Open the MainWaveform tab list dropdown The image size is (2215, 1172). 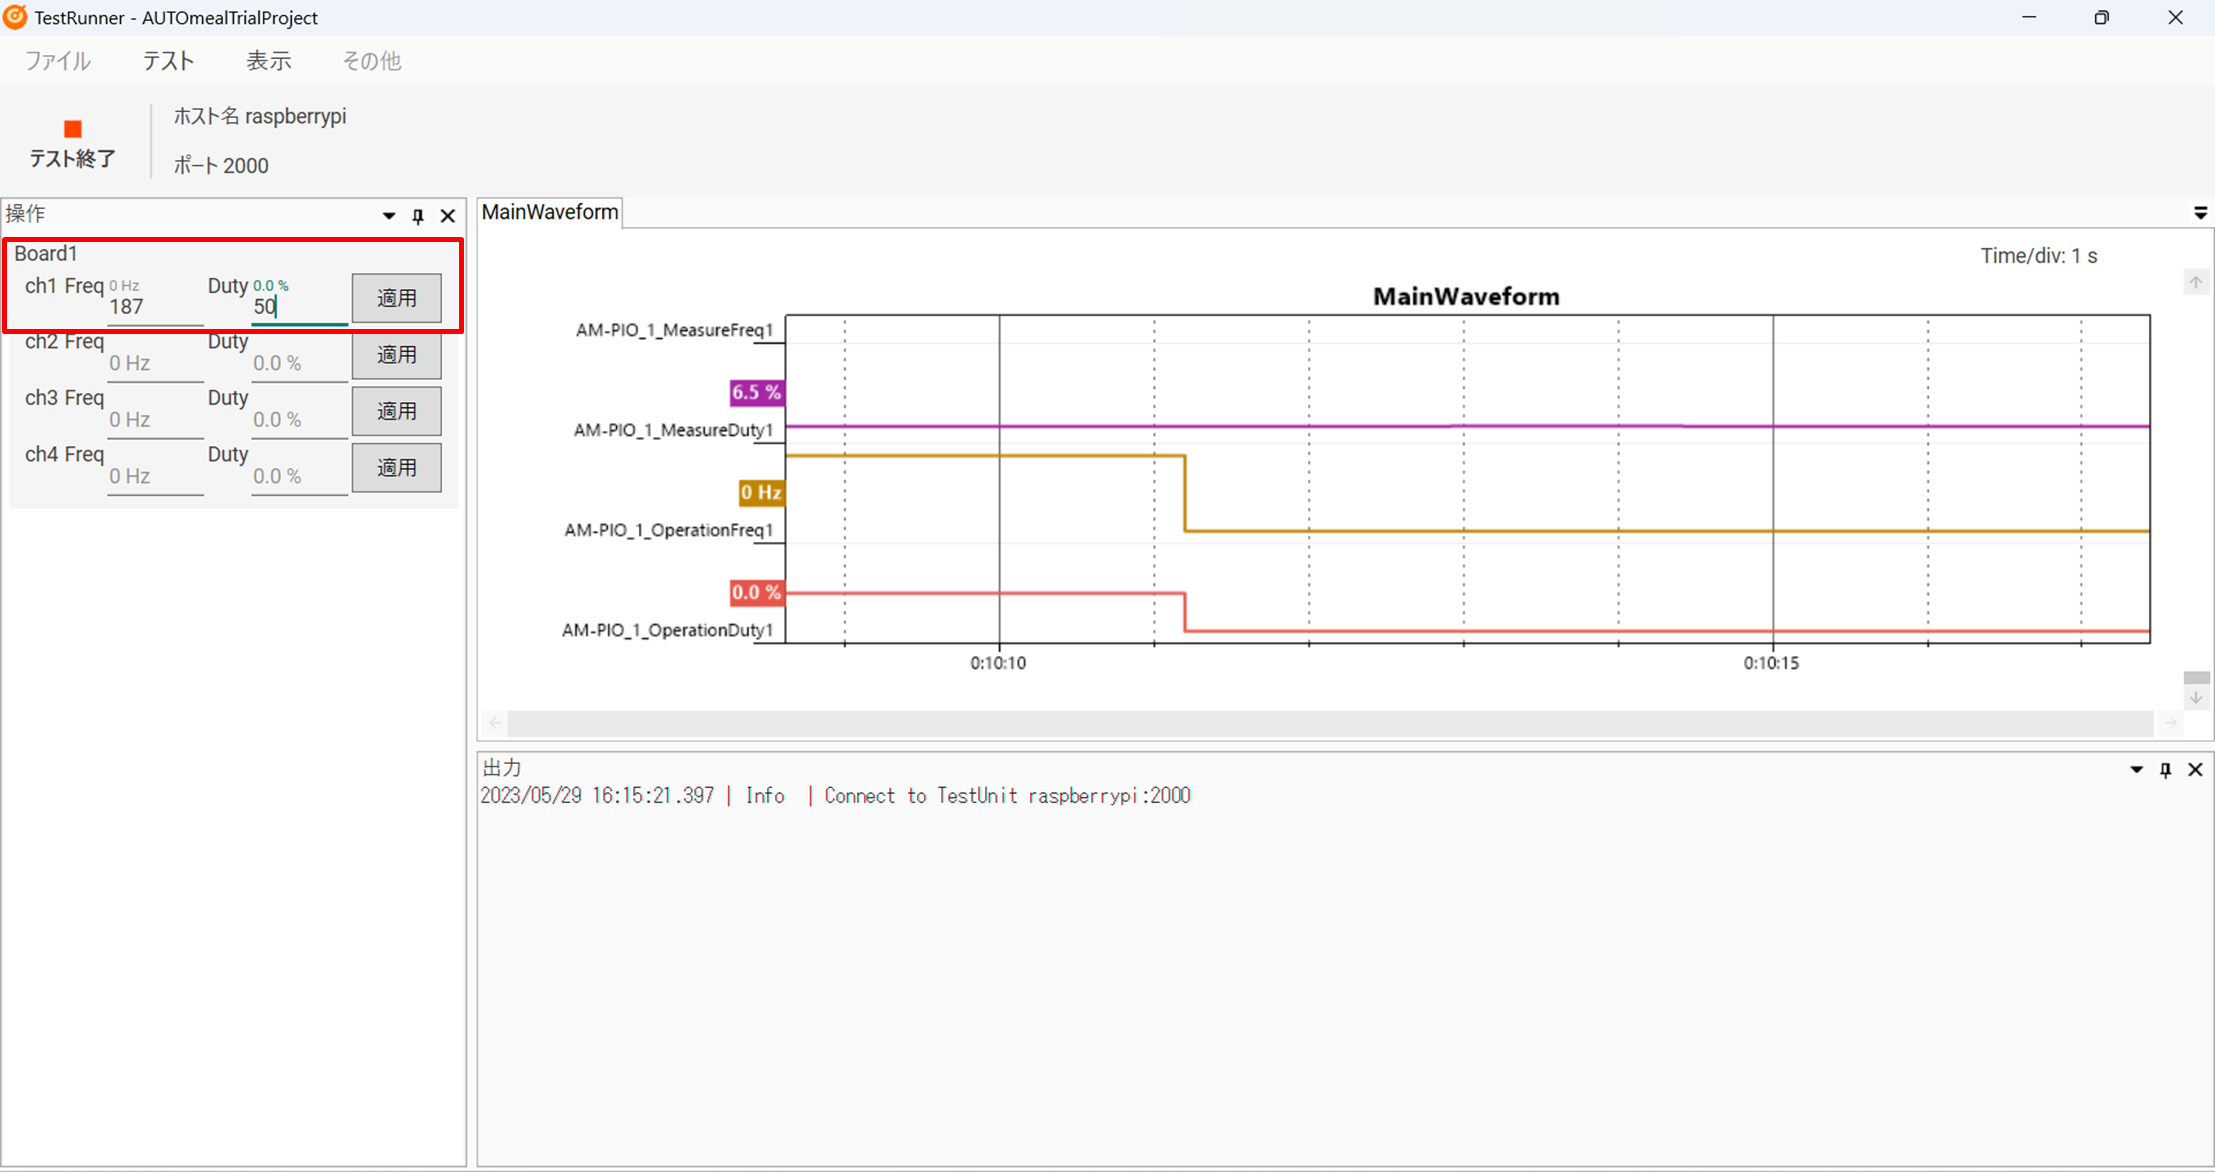pyautogui.click(x=2200, y=213)
